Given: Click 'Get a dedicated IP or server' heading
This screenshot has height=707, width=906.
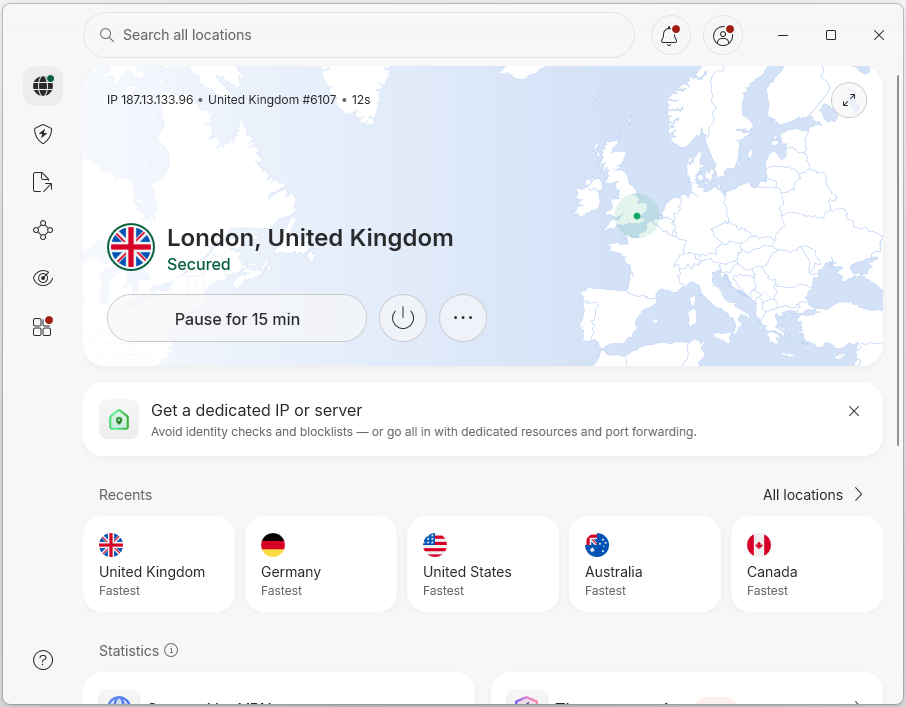Looking at the screenshot, I should pos(257,411).
